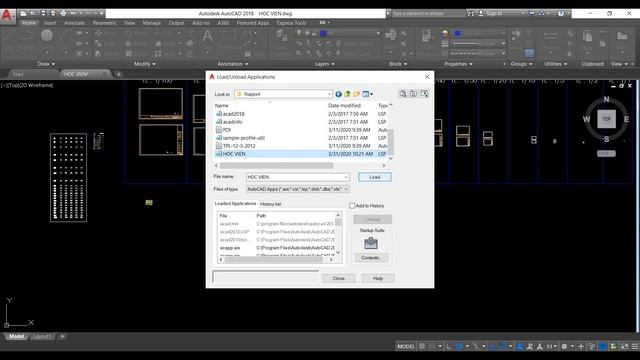
Task: Switch to the History list tab
Action: click(x=270, y=204)
